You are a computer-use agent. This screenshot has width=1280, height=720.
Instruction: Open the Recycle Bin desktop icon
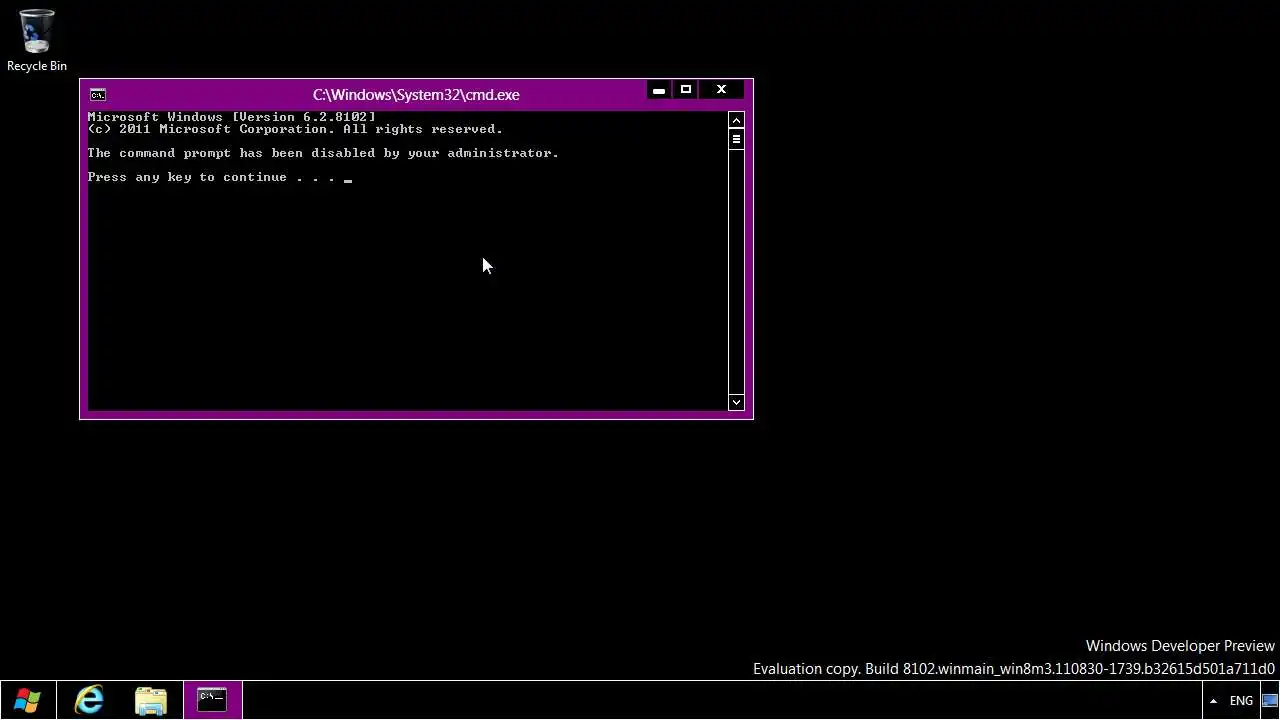point(37,40)
